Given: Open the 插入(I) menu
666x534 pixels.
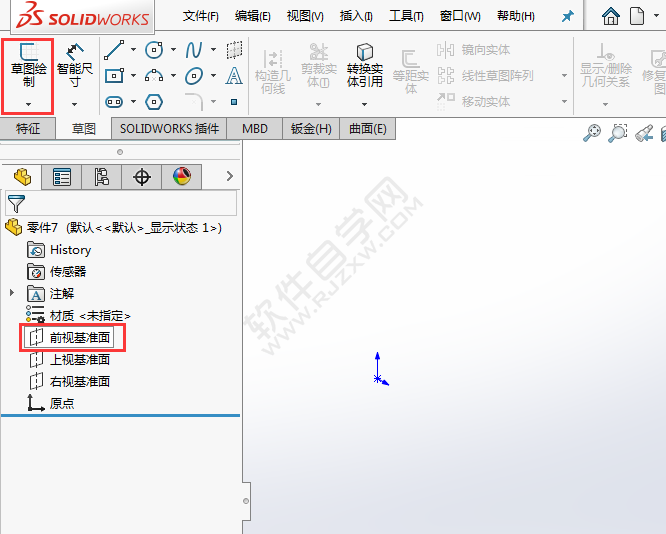Looking at the screenshot, I should (356, 17).
